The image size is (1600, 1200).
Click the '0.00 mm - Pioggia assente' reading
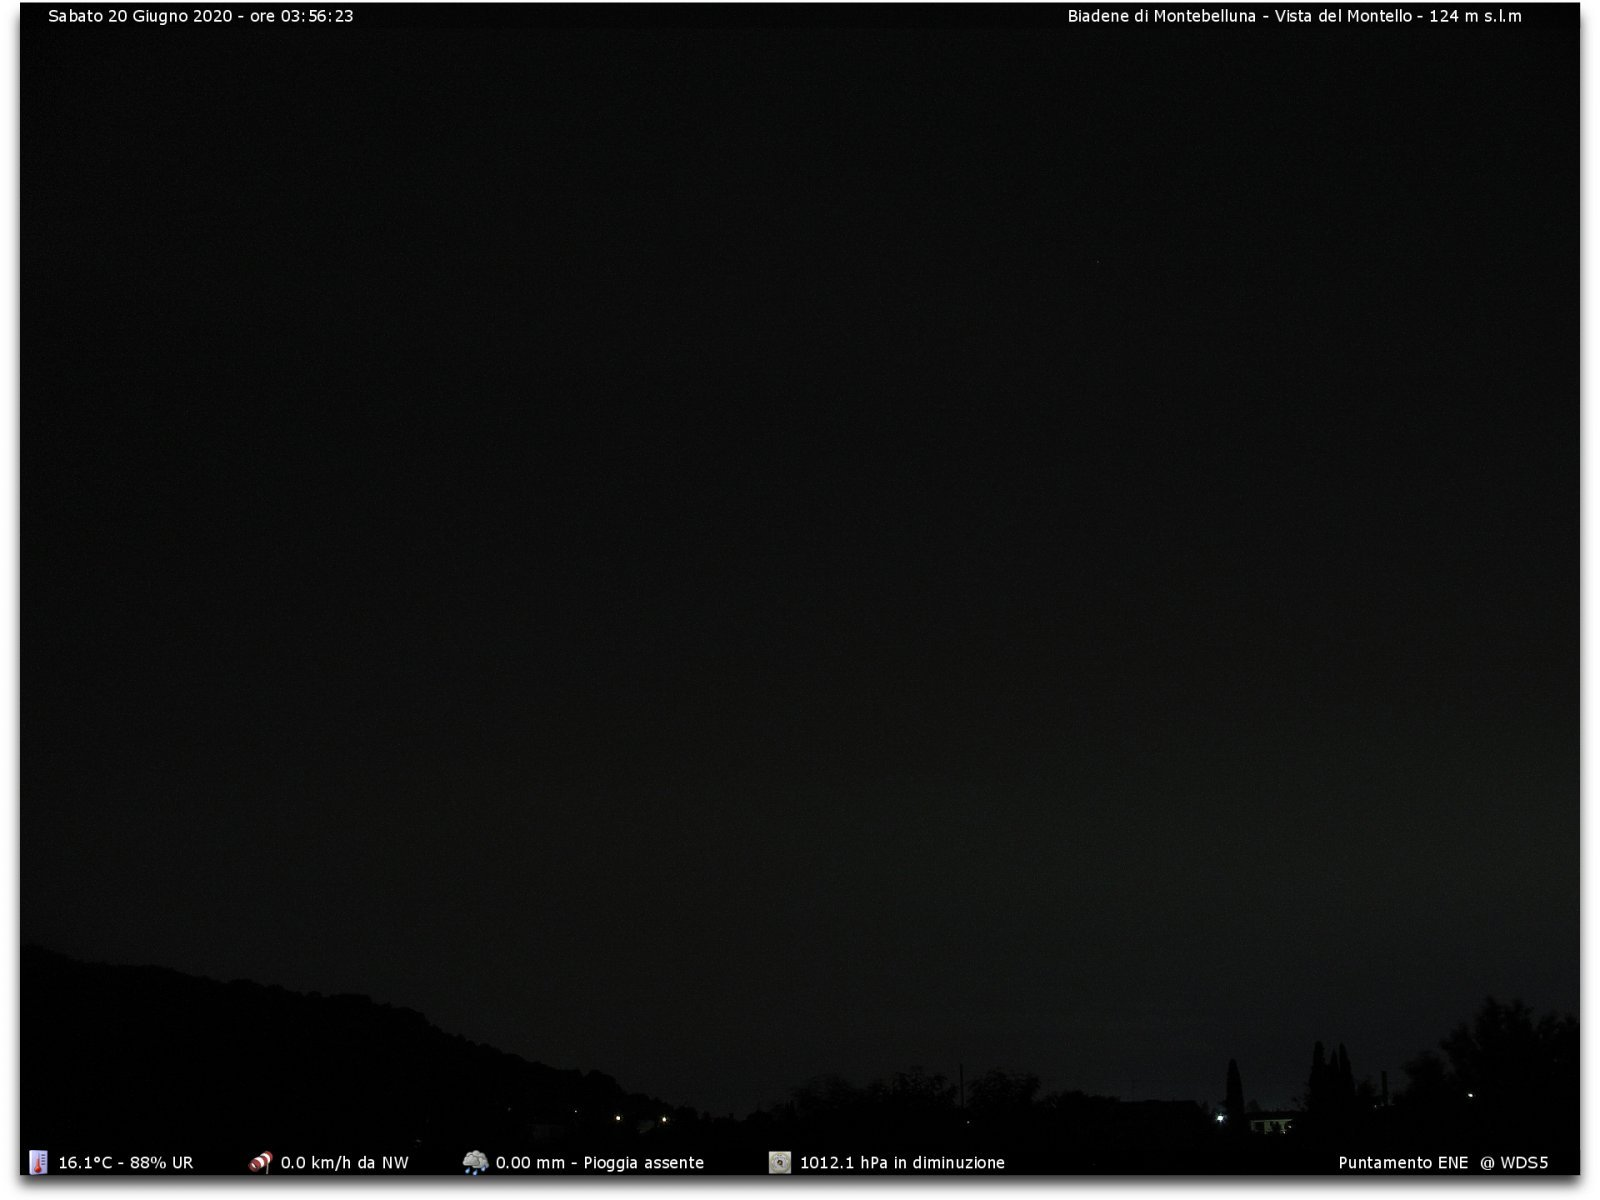tap(600, 1163)
